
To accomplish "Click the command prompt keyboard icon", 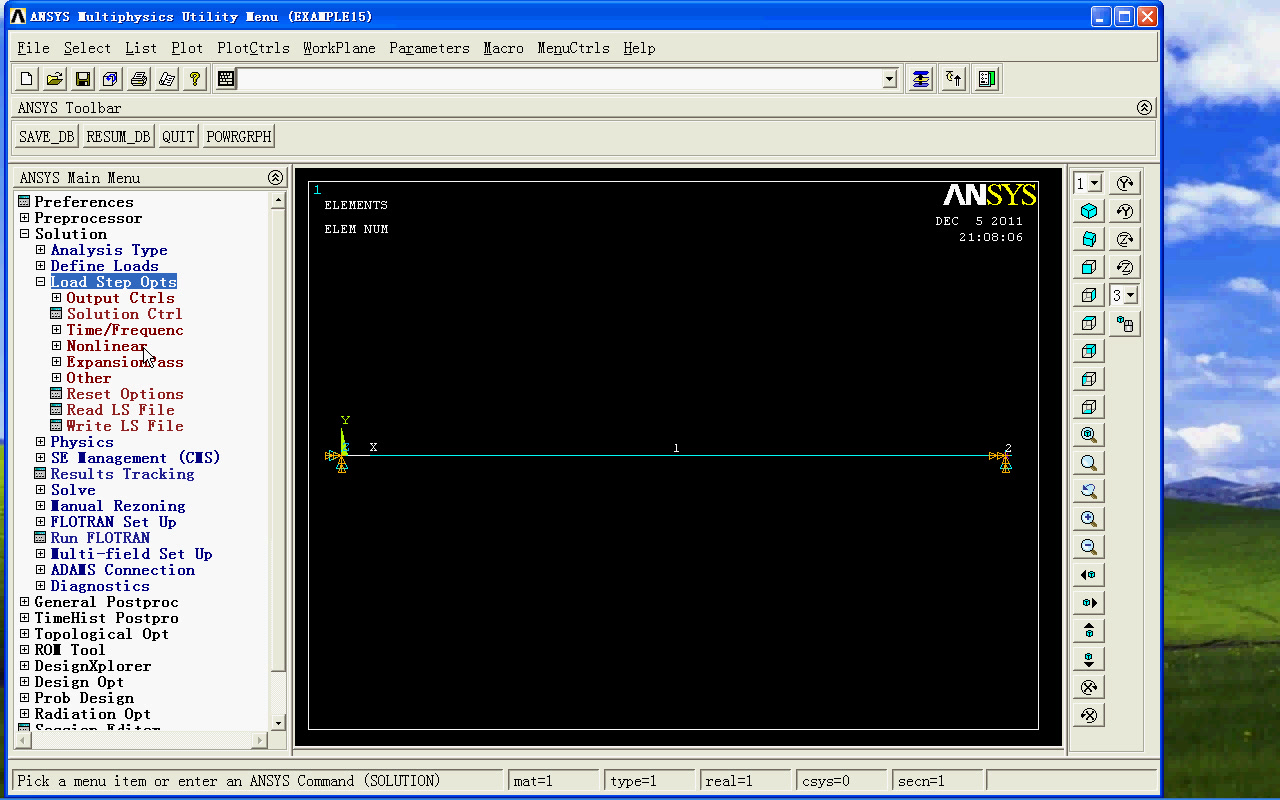I will (227, 79).
